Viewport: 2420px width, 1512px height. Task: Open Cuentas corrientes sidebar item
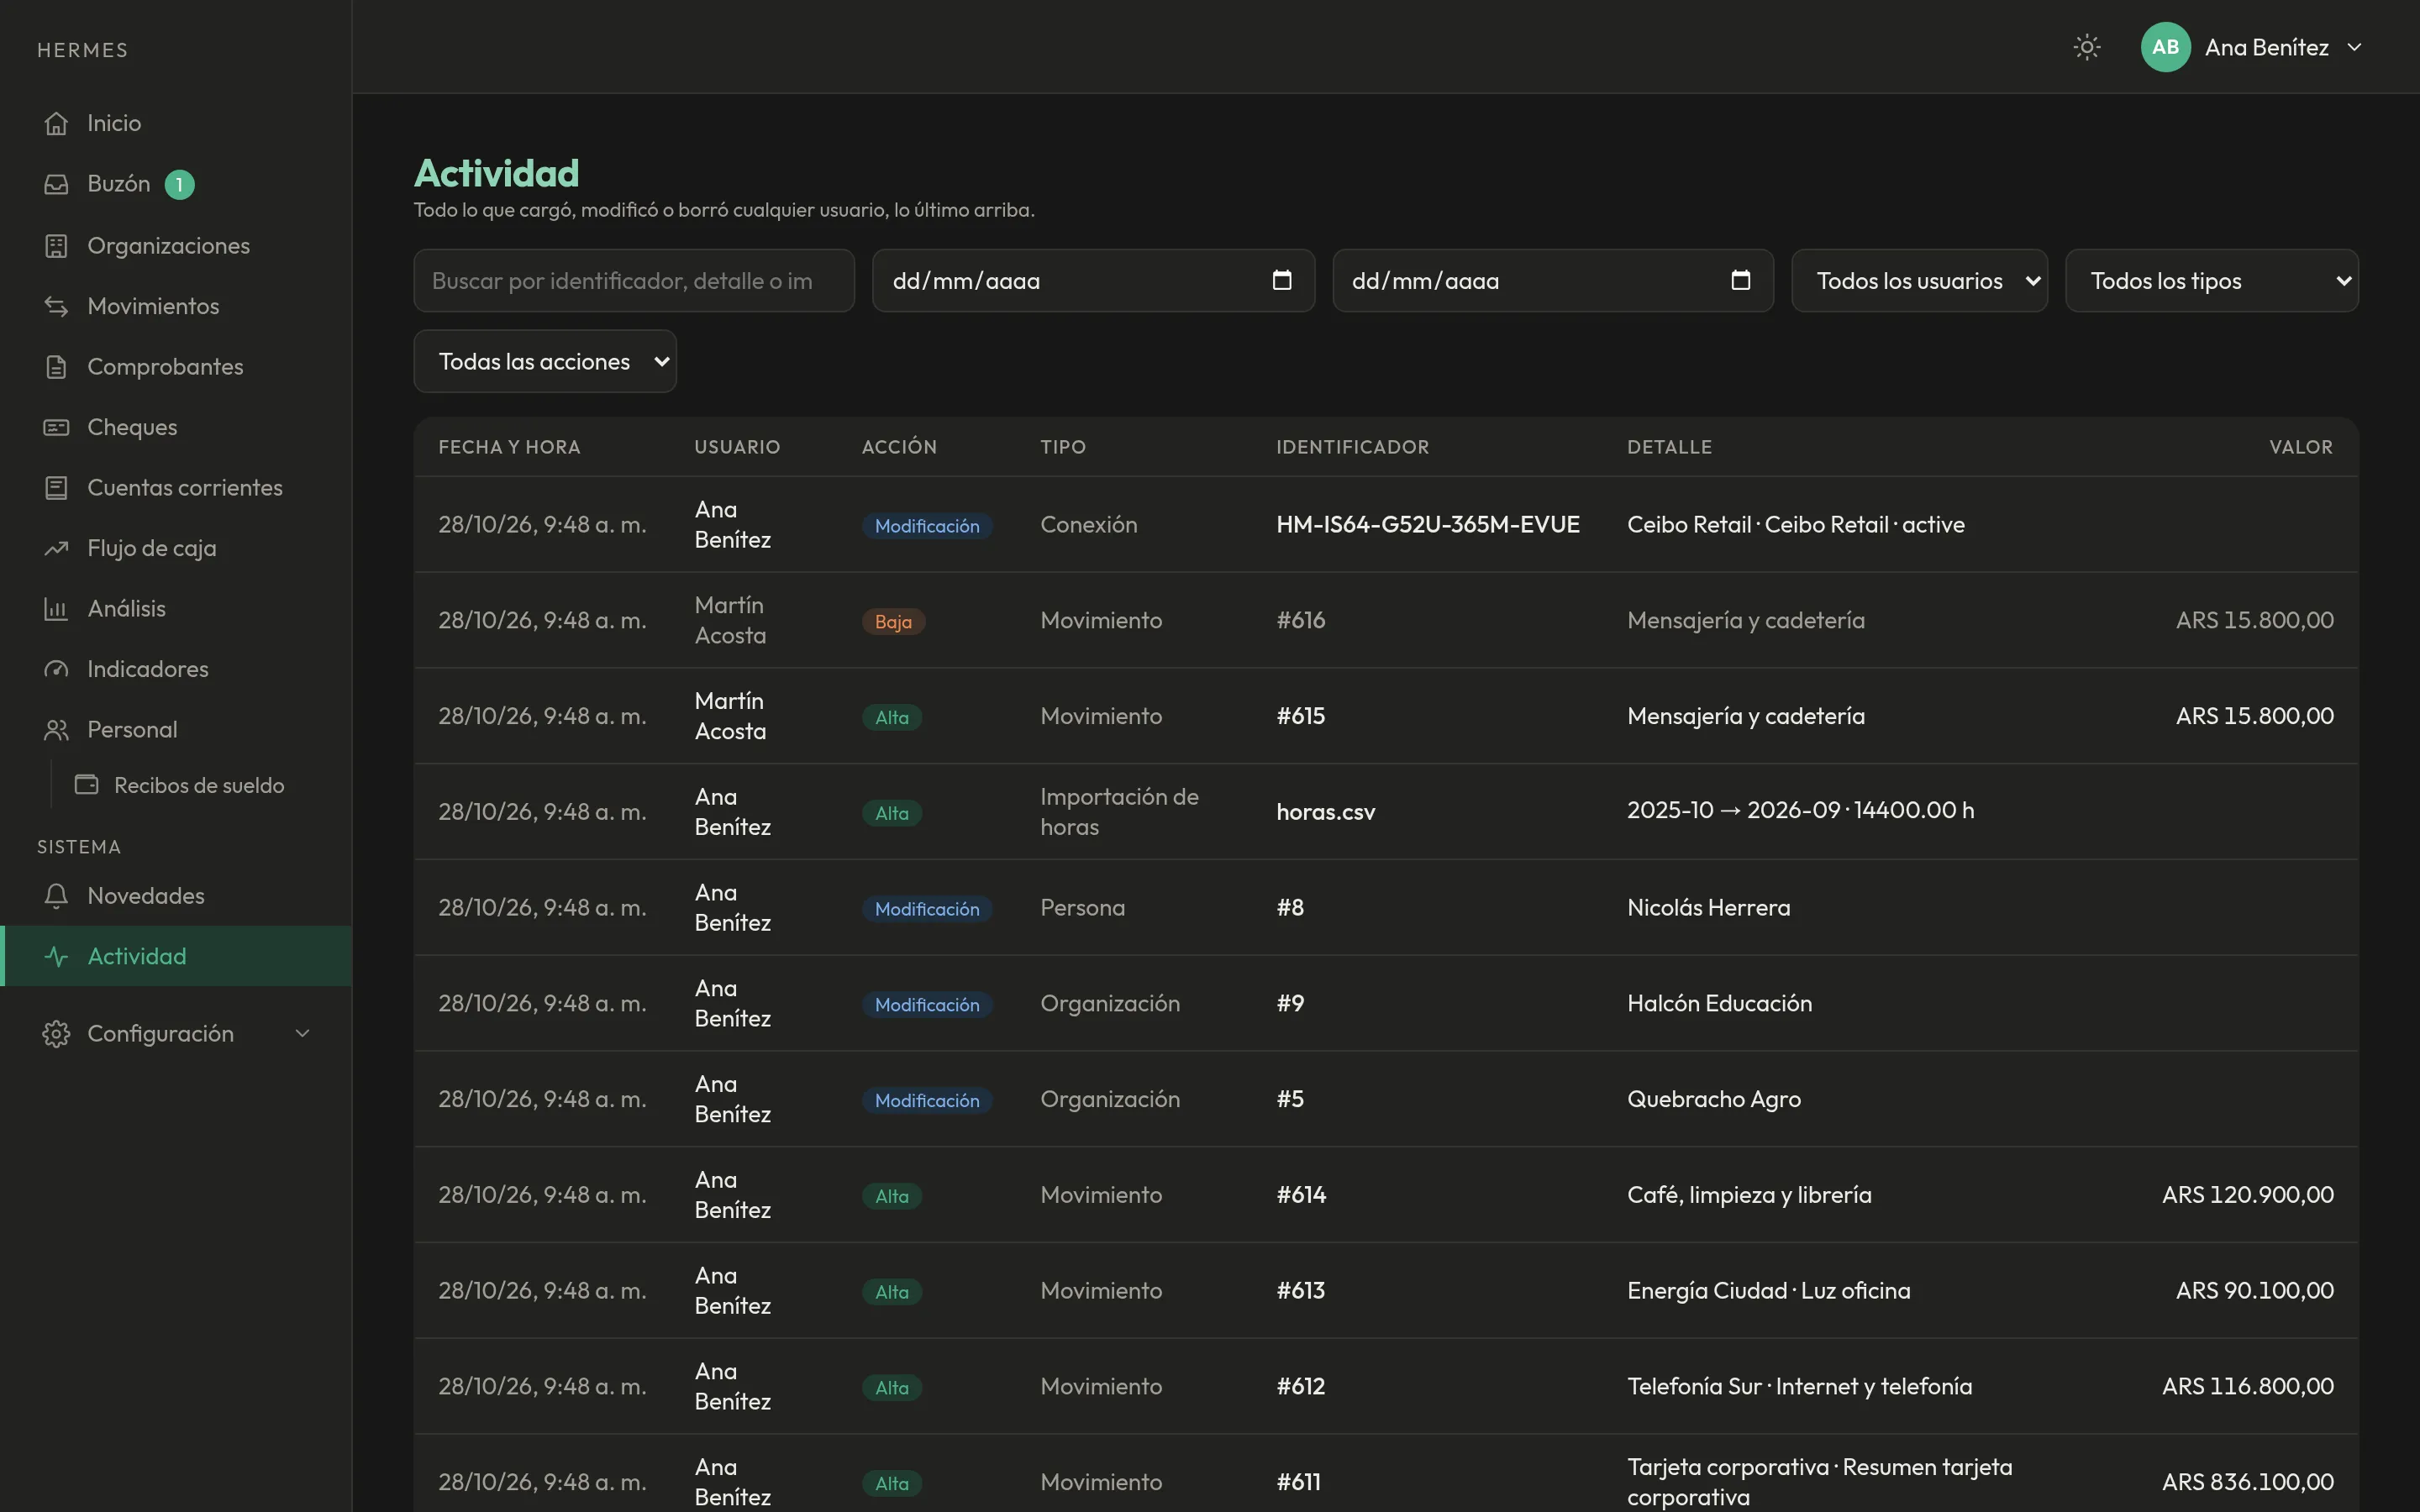point(176,488)
